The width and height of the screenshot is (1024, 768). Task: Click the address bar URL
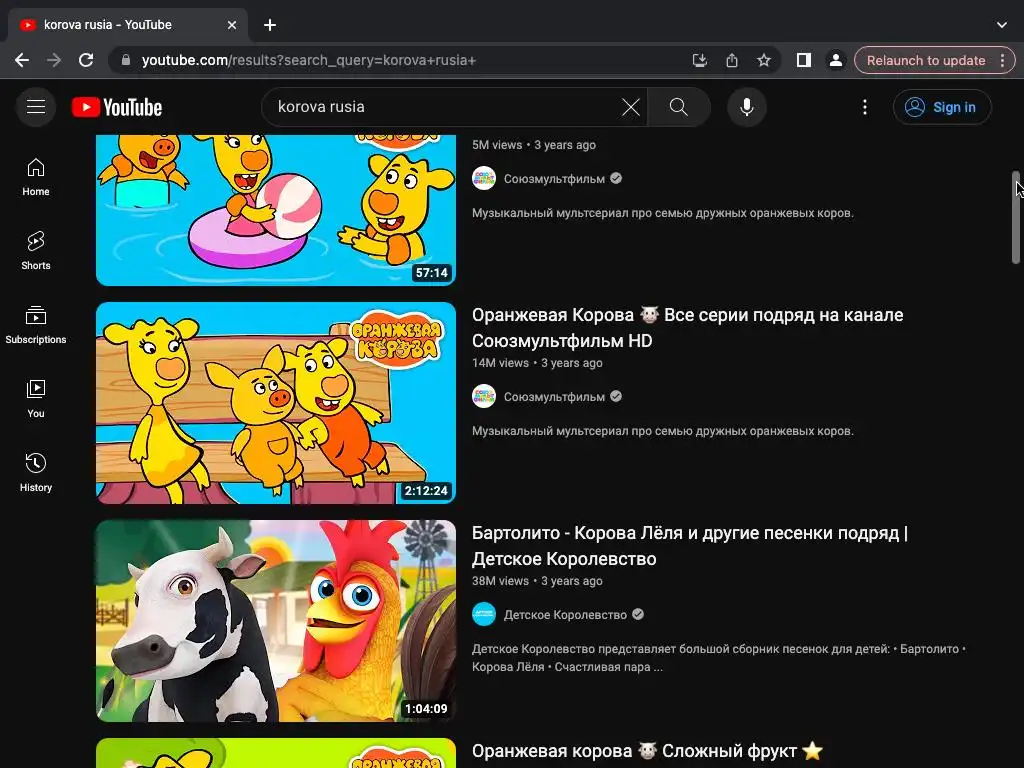[308, 60]
